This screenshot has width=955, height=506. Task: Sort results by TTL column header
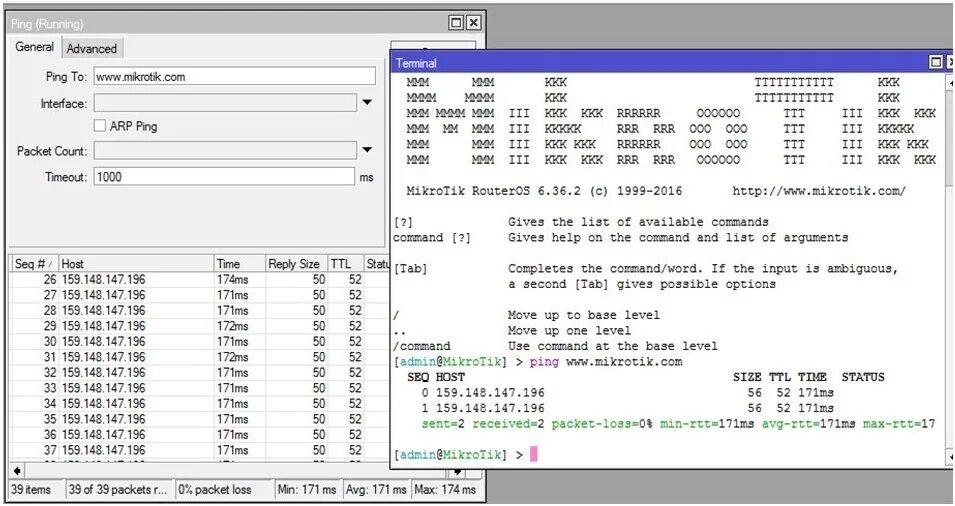tap(345, 264)
